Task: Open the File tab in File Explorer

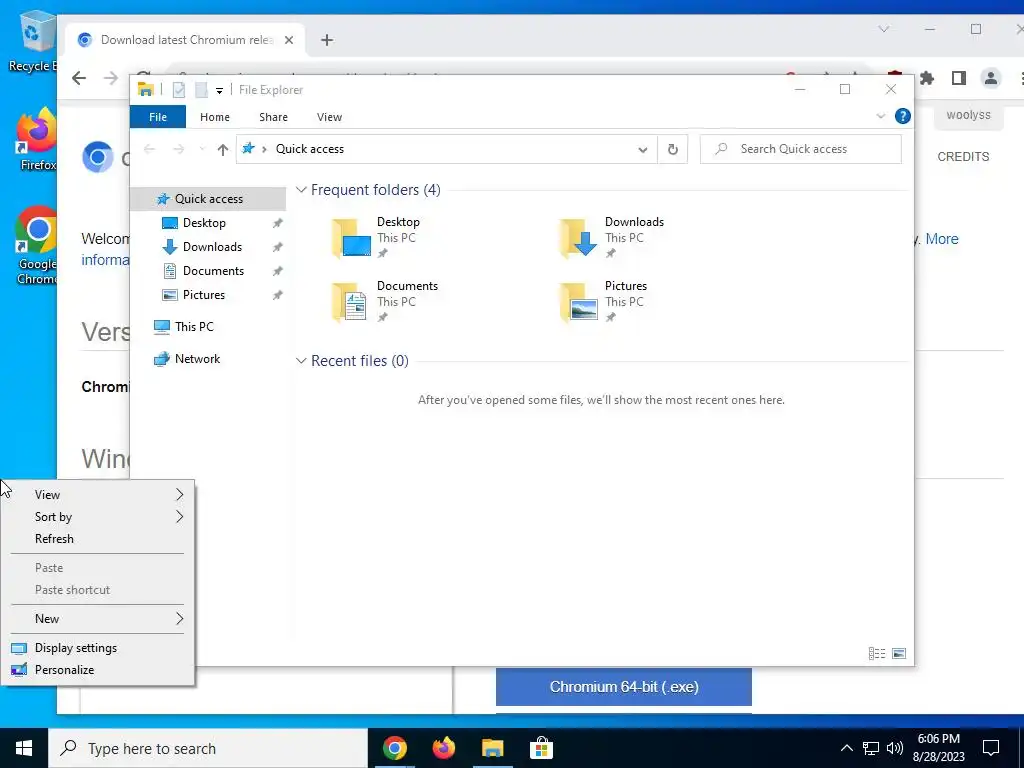Action: click(x=158, y=117)
